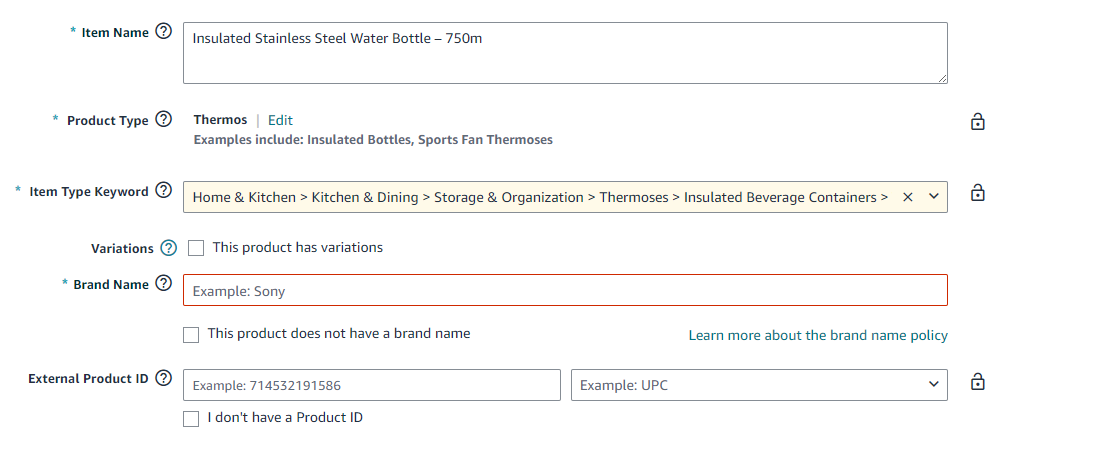Clear Item Type Keyword selection with X

908,197
